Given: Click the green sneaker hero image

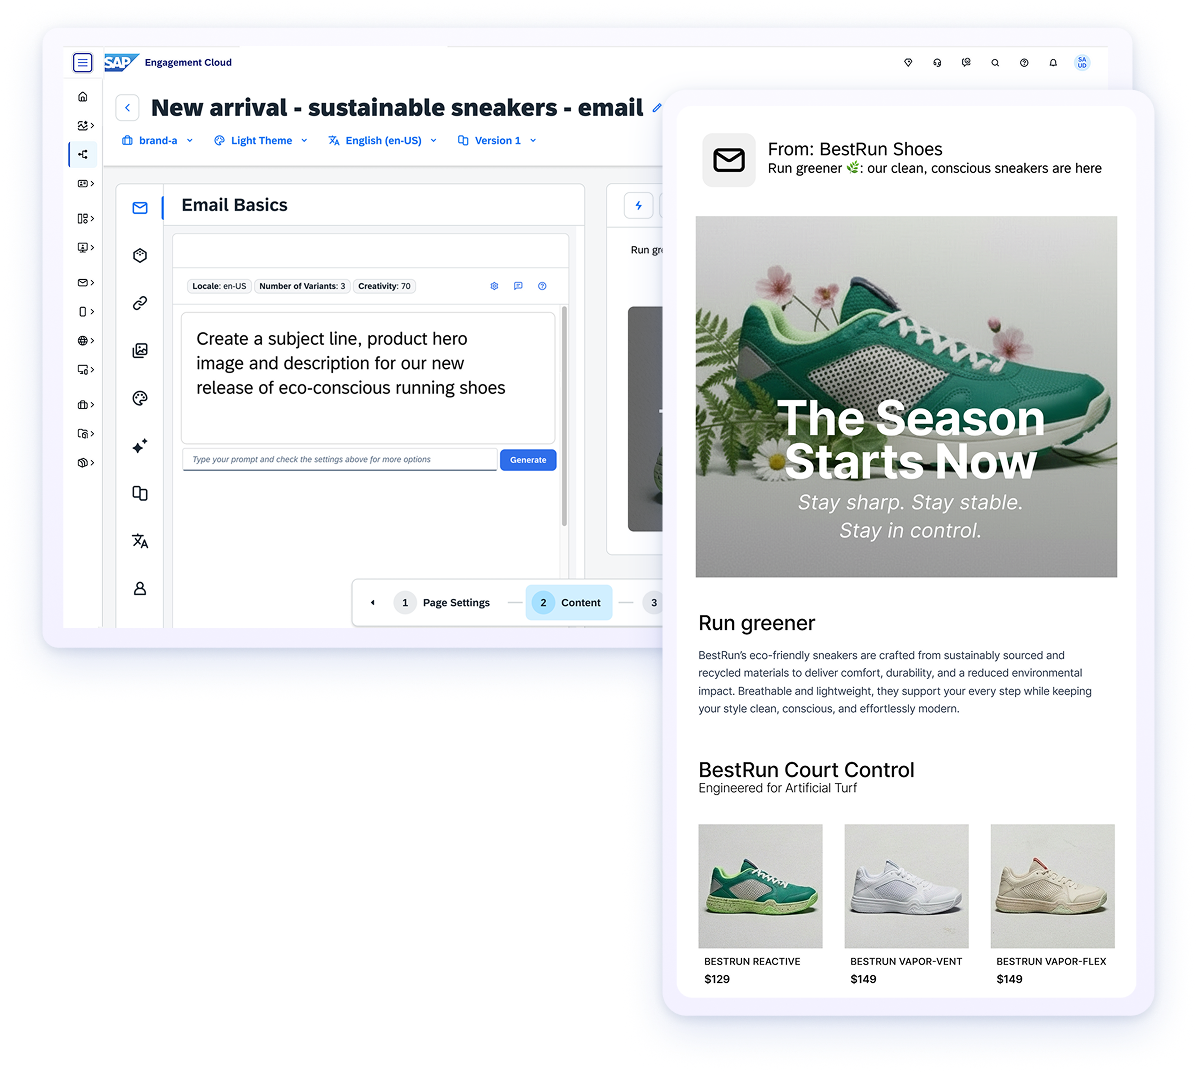Looking at the screenshot, I should click(x=906, y=396).
